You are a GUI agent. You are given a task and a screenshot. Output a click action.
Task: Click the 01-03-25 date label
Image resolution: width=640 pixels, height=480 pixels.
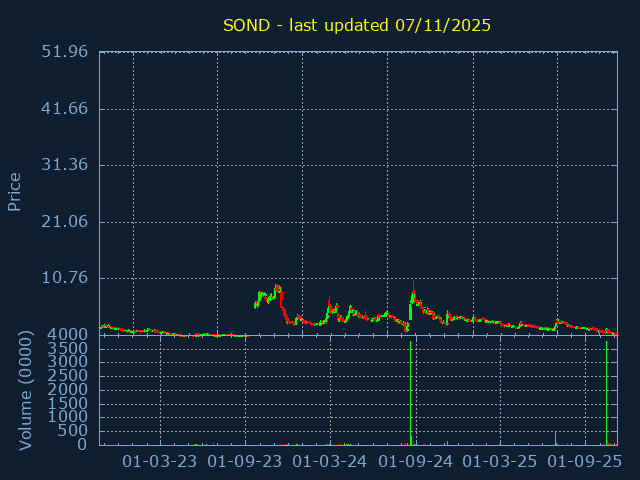click(x=500, y=461)
